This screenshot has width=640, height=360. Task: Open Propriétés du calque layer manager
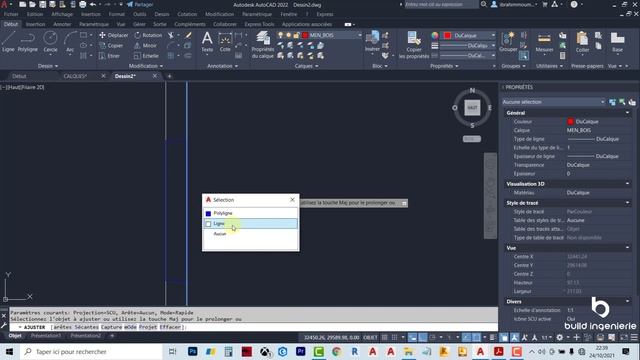[x=263, y=45]
